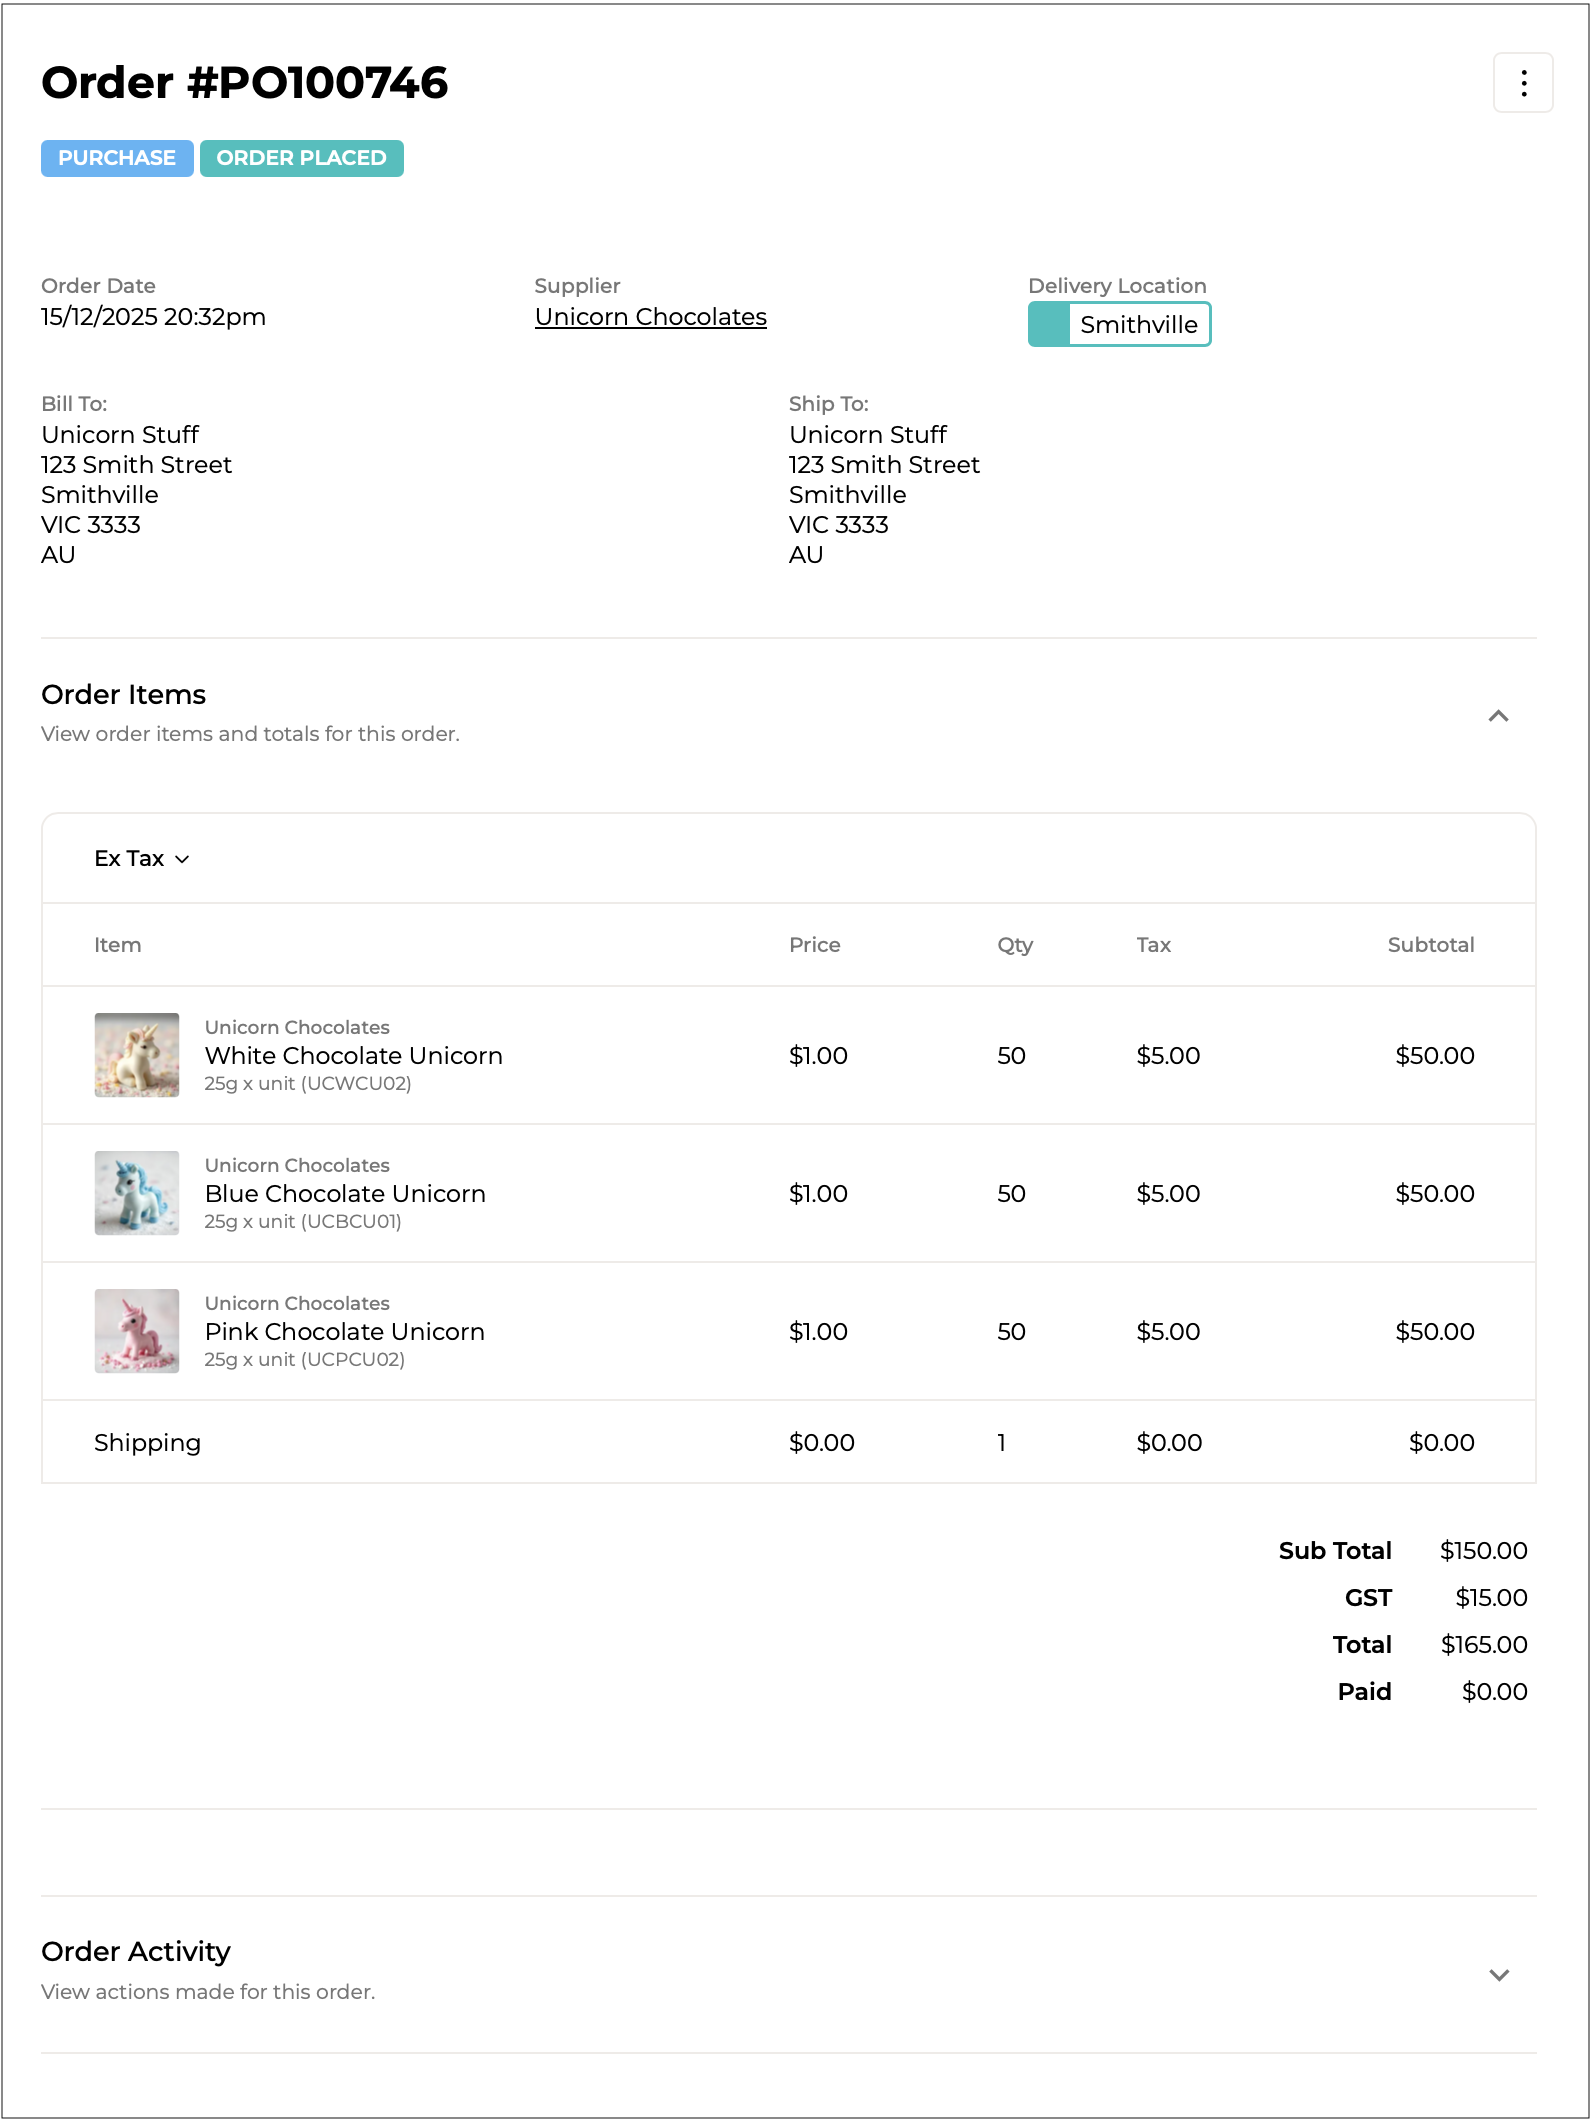This screenshot has height=2122, width=1592.
Task: Click the Order Activity heading
Action: click(x=136, y=1951)
